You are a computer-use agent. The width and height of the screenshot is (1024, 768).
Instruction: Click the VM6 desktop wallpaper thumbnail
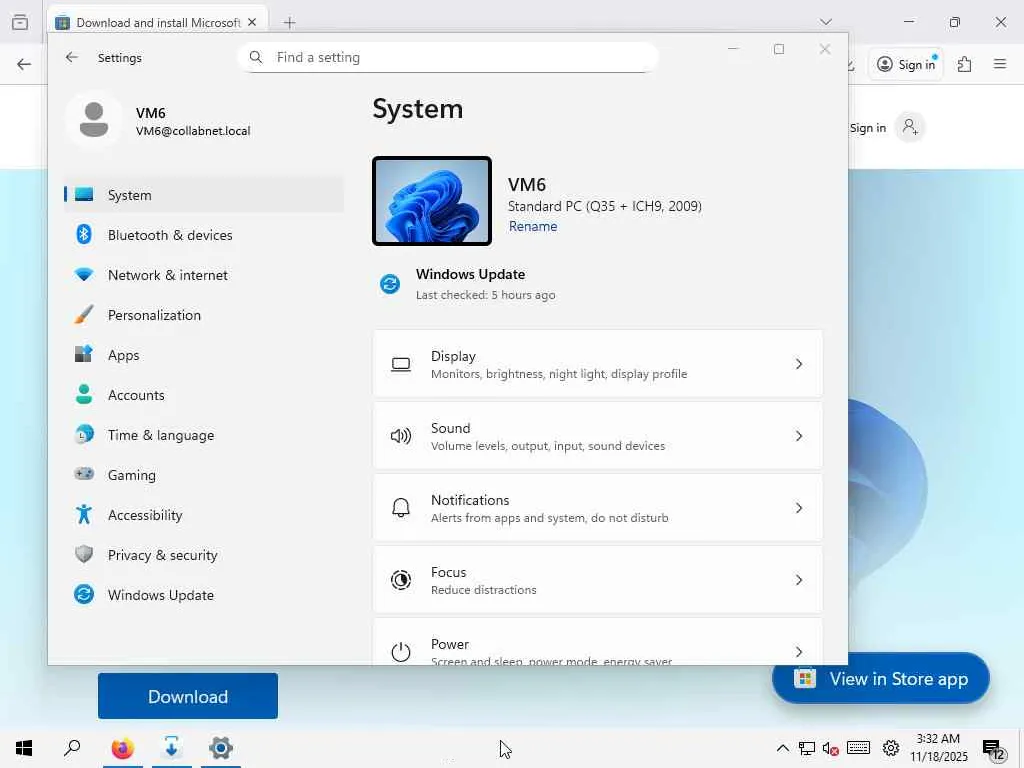click(432, 201)
